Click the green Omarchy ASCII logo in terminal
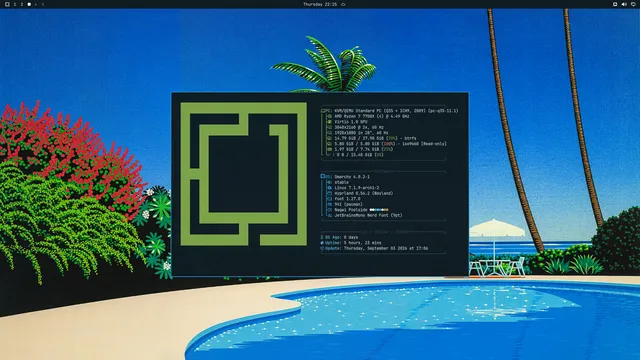Image resolution: width=640 pixels, height=360 pixels. pos(243,174)
